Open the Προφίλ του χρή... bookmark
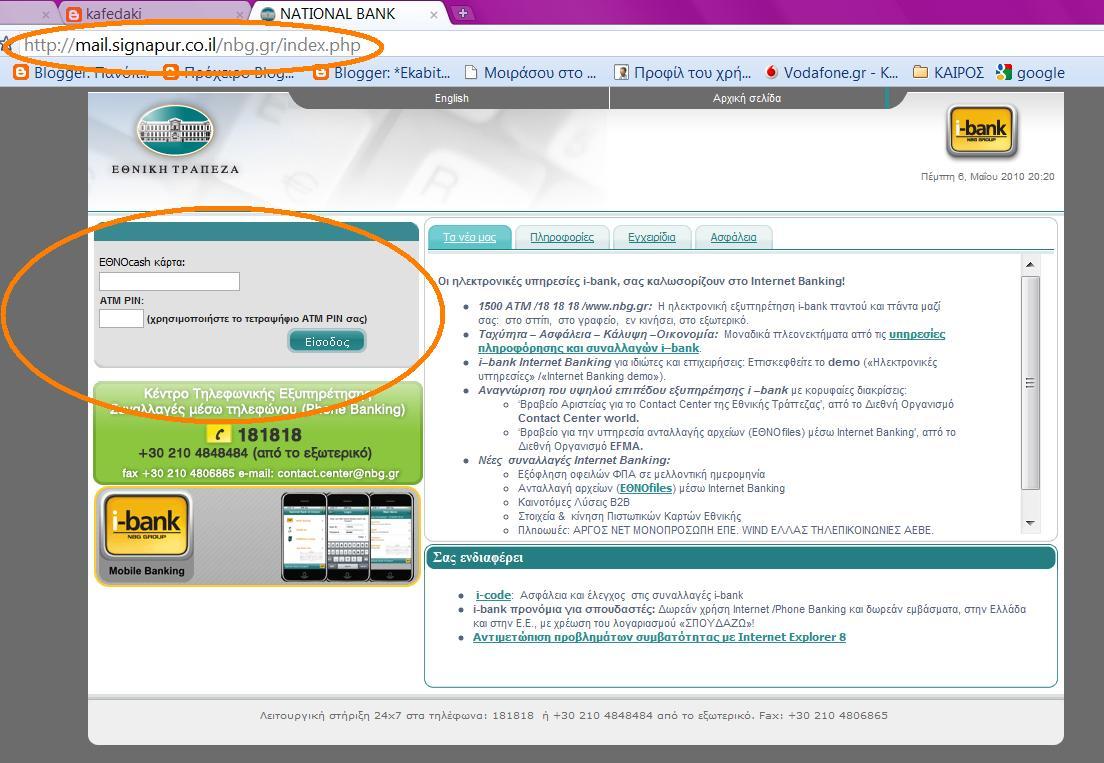This screenshot has height=763, width=1104. coord(683,72)
